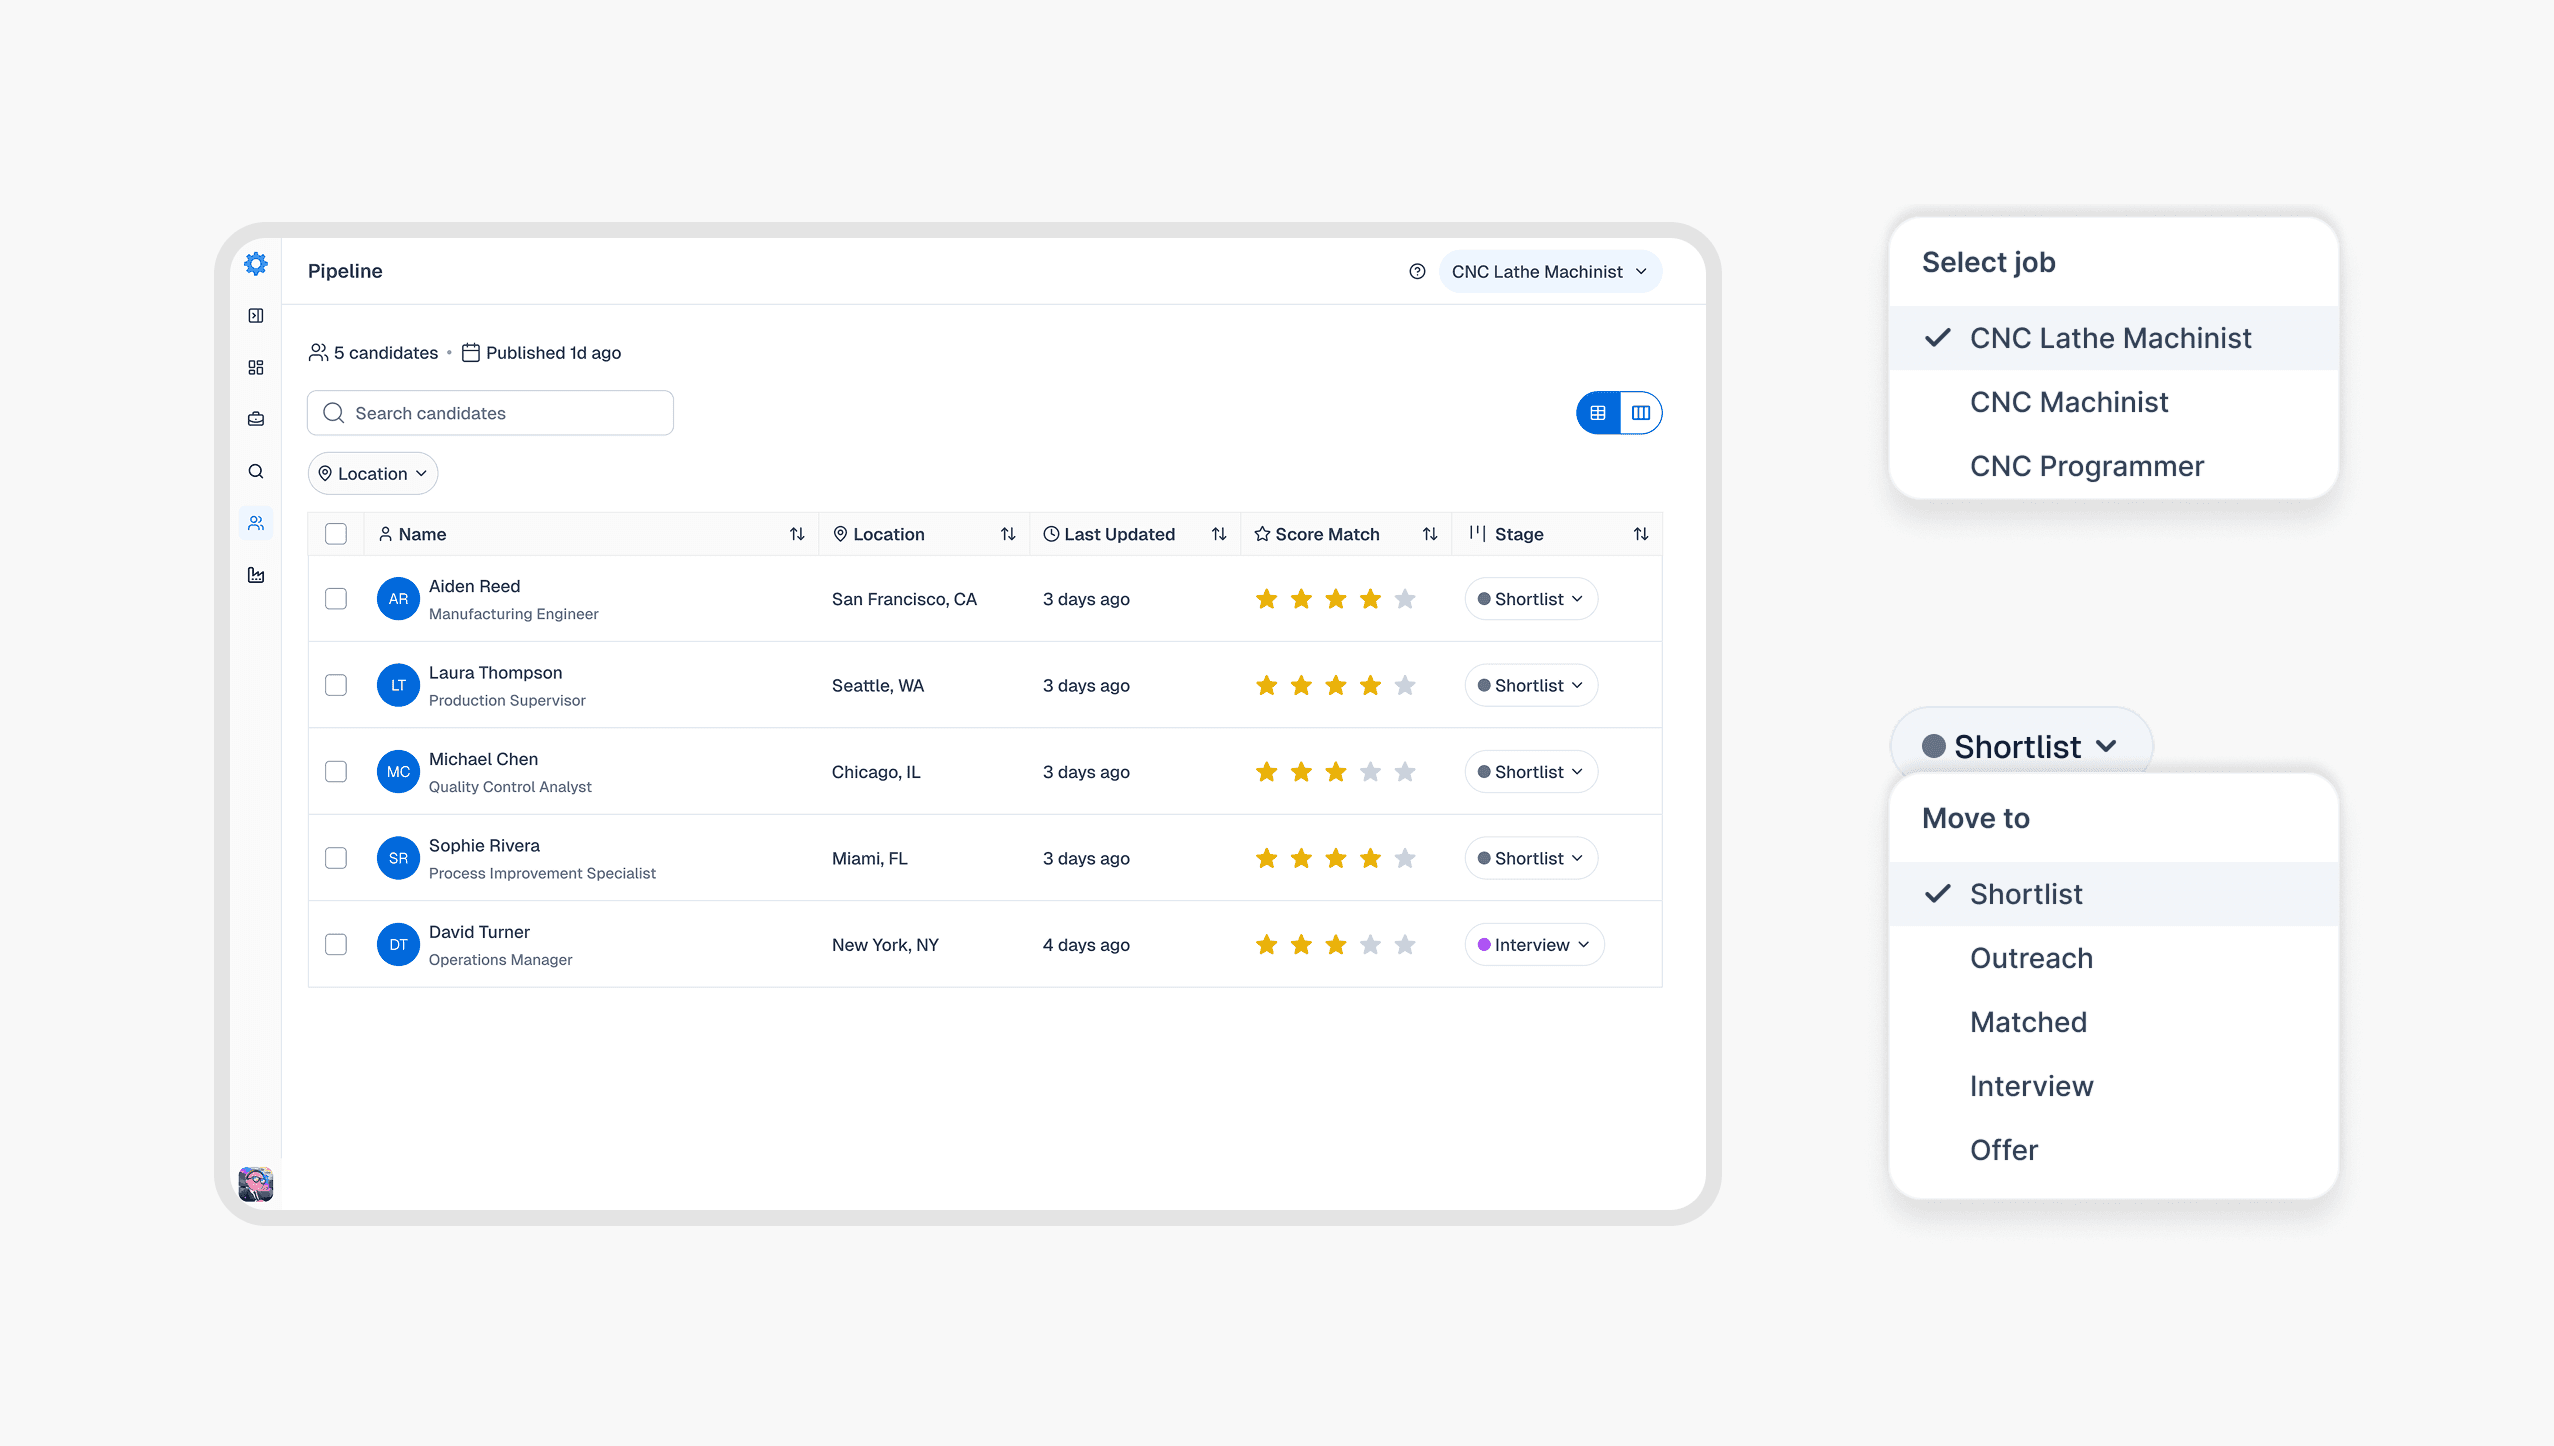Screen dimensions: 2554x1446
Task: Click Laura Thompson's candidate name
Action: click(x=495, y=673)
